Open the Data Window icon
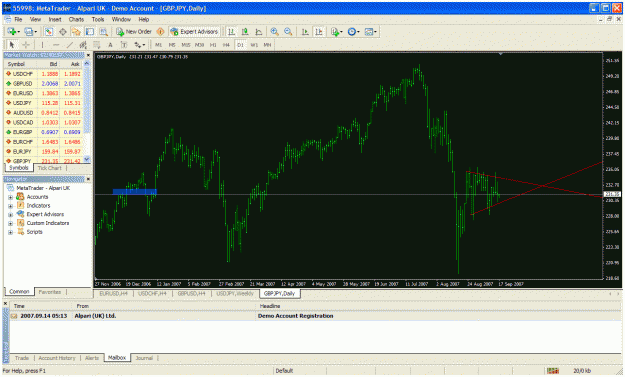Image resolution: width=625 pixels, height=377 pixels. tap(63, 31)
